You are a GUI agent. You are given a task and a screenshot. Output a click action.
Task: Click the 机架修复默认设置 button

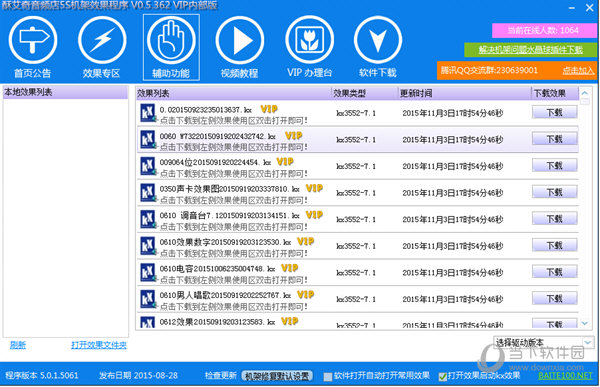click(x=277, y=376)
